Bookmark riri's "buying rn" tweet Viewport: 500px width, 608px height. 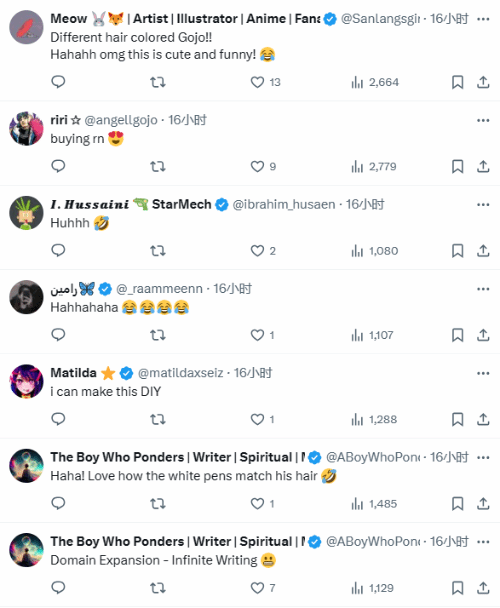click(457, 167)
